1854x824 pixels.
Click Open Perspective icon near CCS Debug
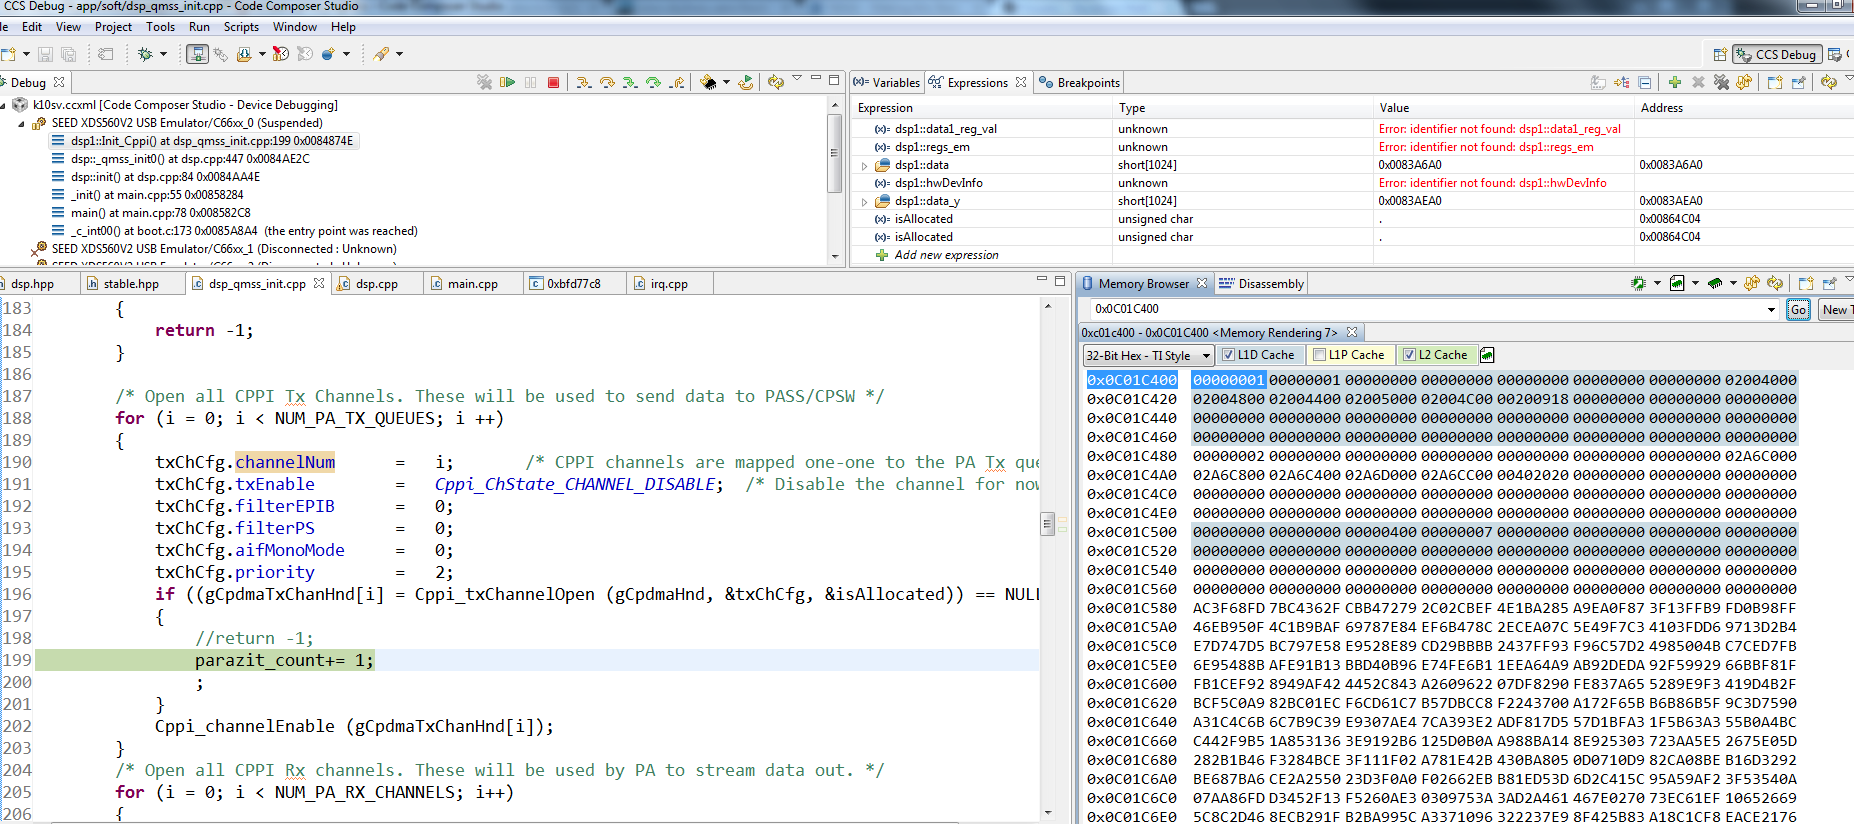click(x=1719, y=54)
